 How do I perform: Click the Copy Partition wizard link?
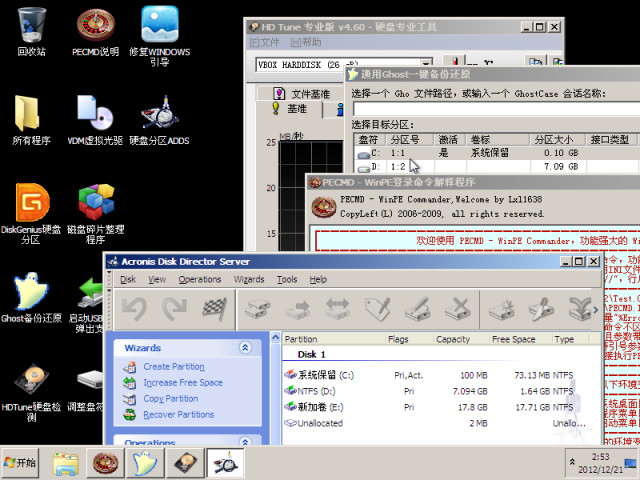tap(171, 398)
